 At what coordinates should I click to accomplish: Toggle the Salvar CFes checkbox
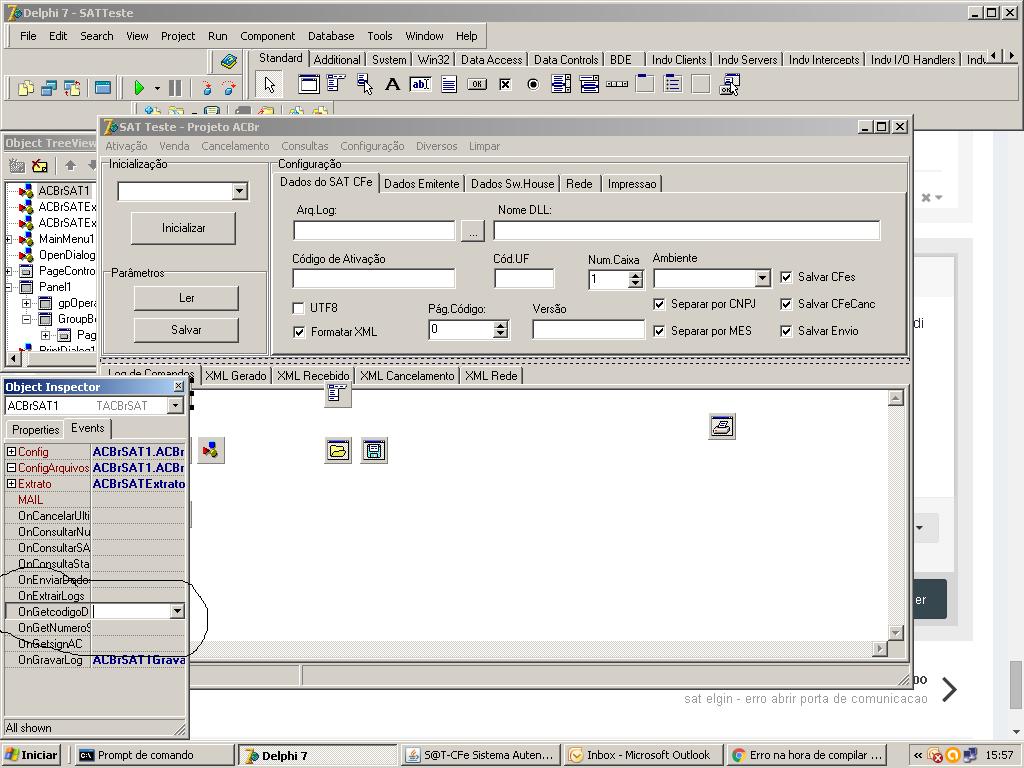pyautogui.click(x=786, y=277)
